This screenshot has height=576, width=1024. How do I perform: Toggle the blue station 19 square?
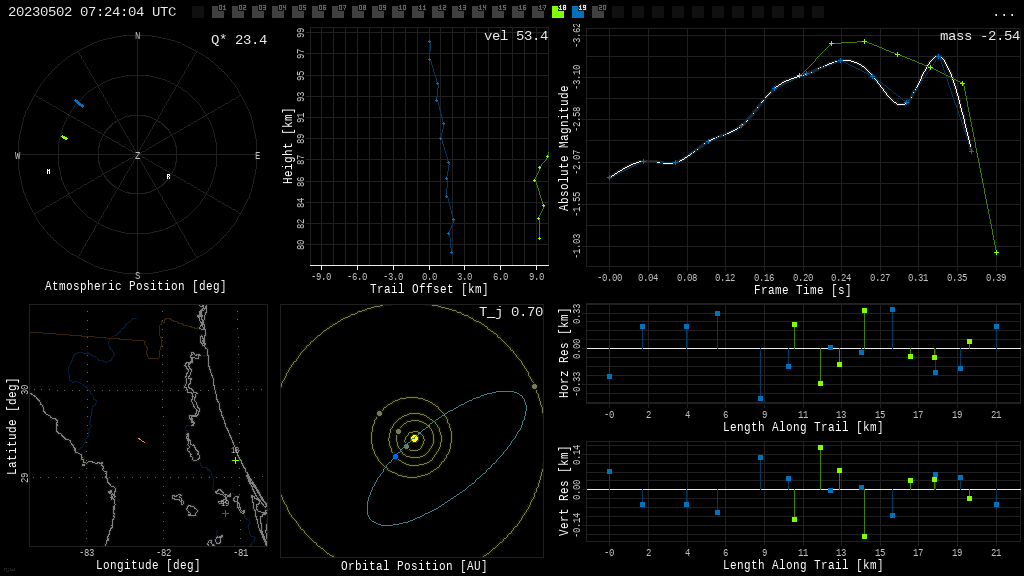pyautogui.click(x=578, y=12)
